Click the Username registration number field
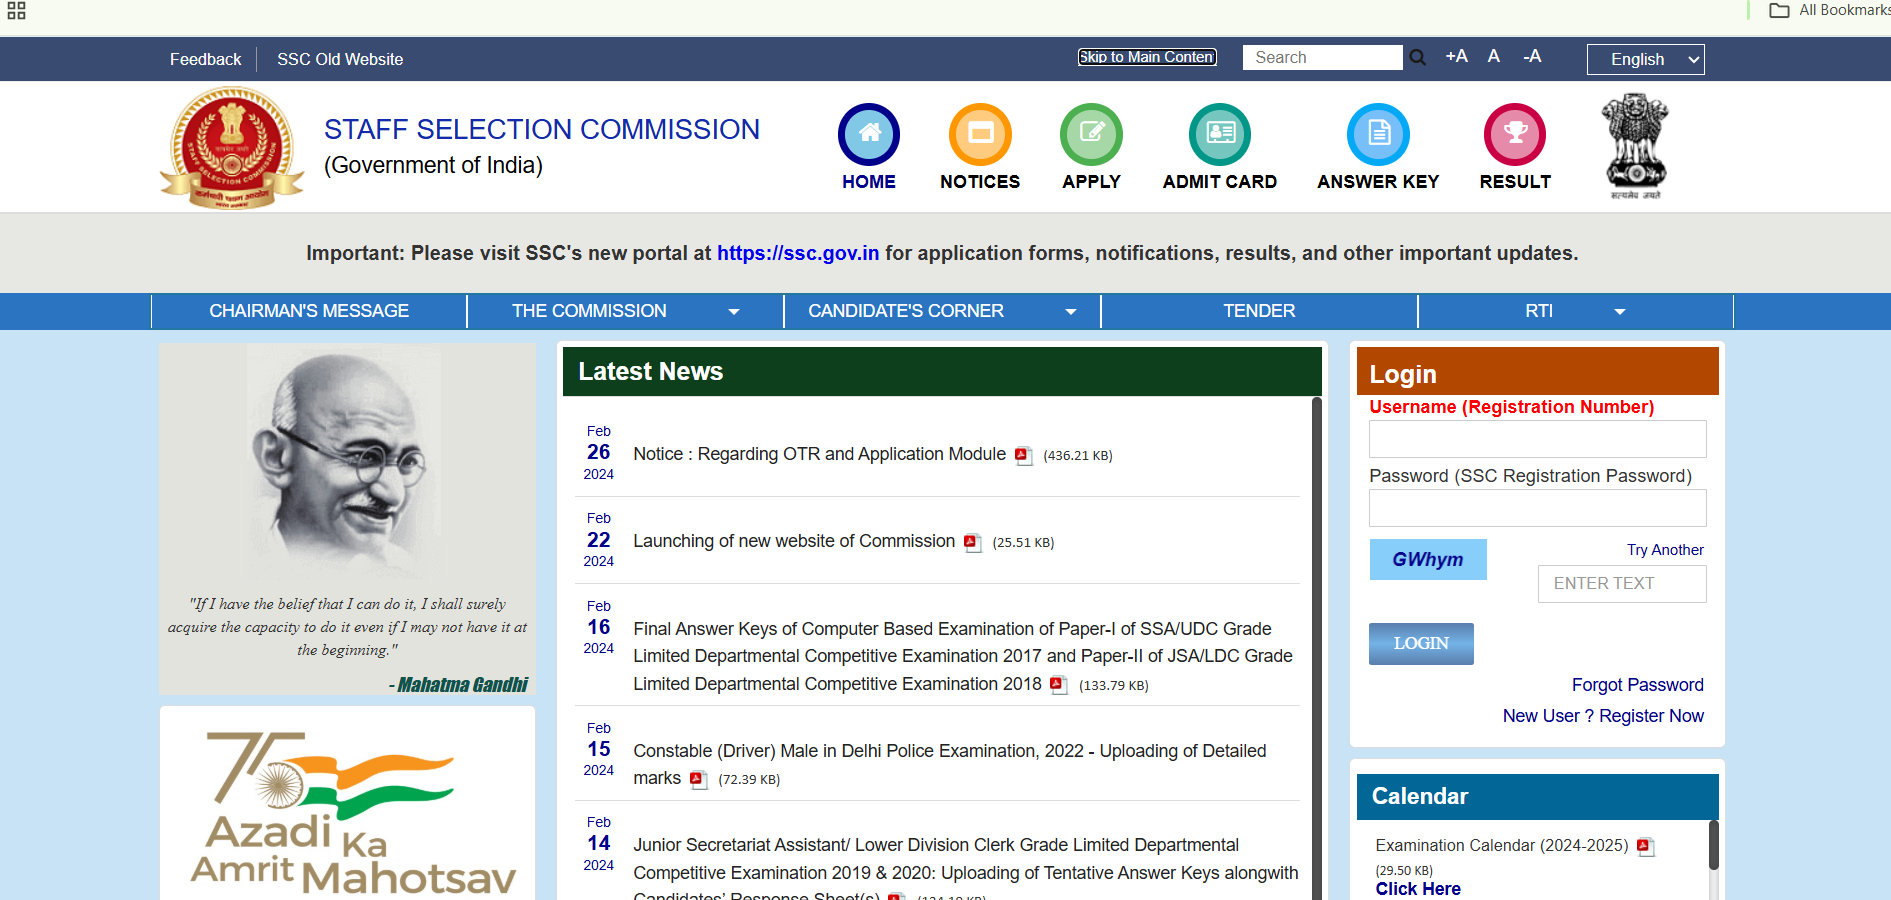 click(x=1537, y=439)
